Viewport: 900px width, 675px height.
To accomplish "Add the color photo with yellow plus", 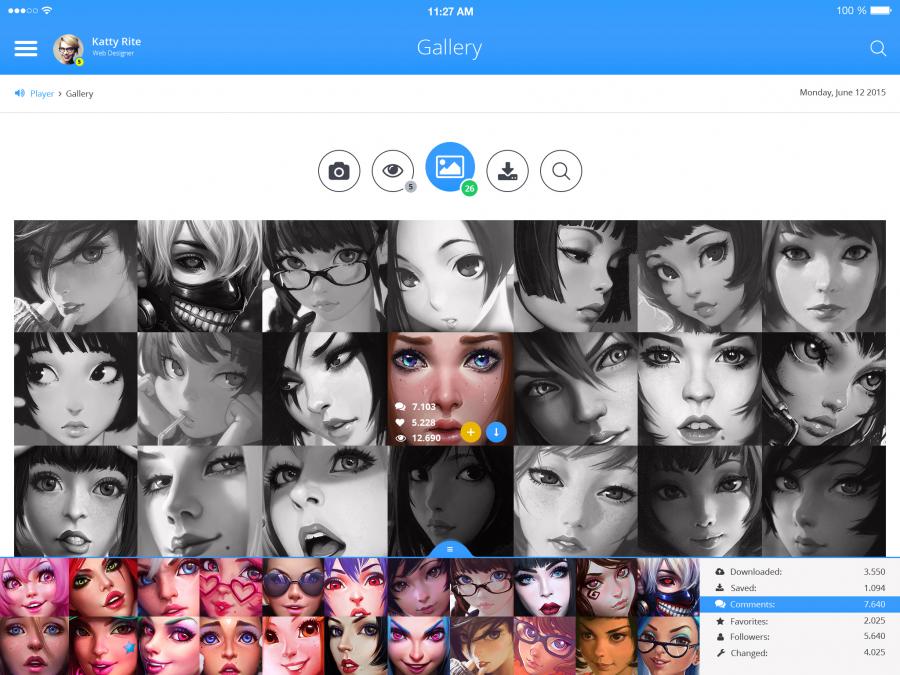I will (471, 432).
